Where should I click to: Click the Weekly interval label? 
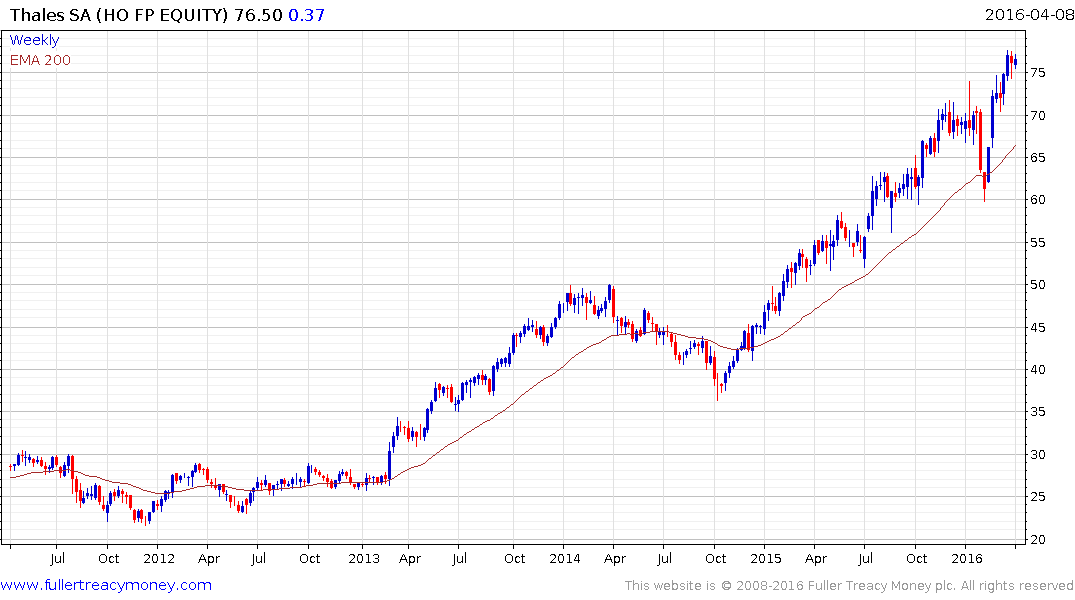(34, 40)
